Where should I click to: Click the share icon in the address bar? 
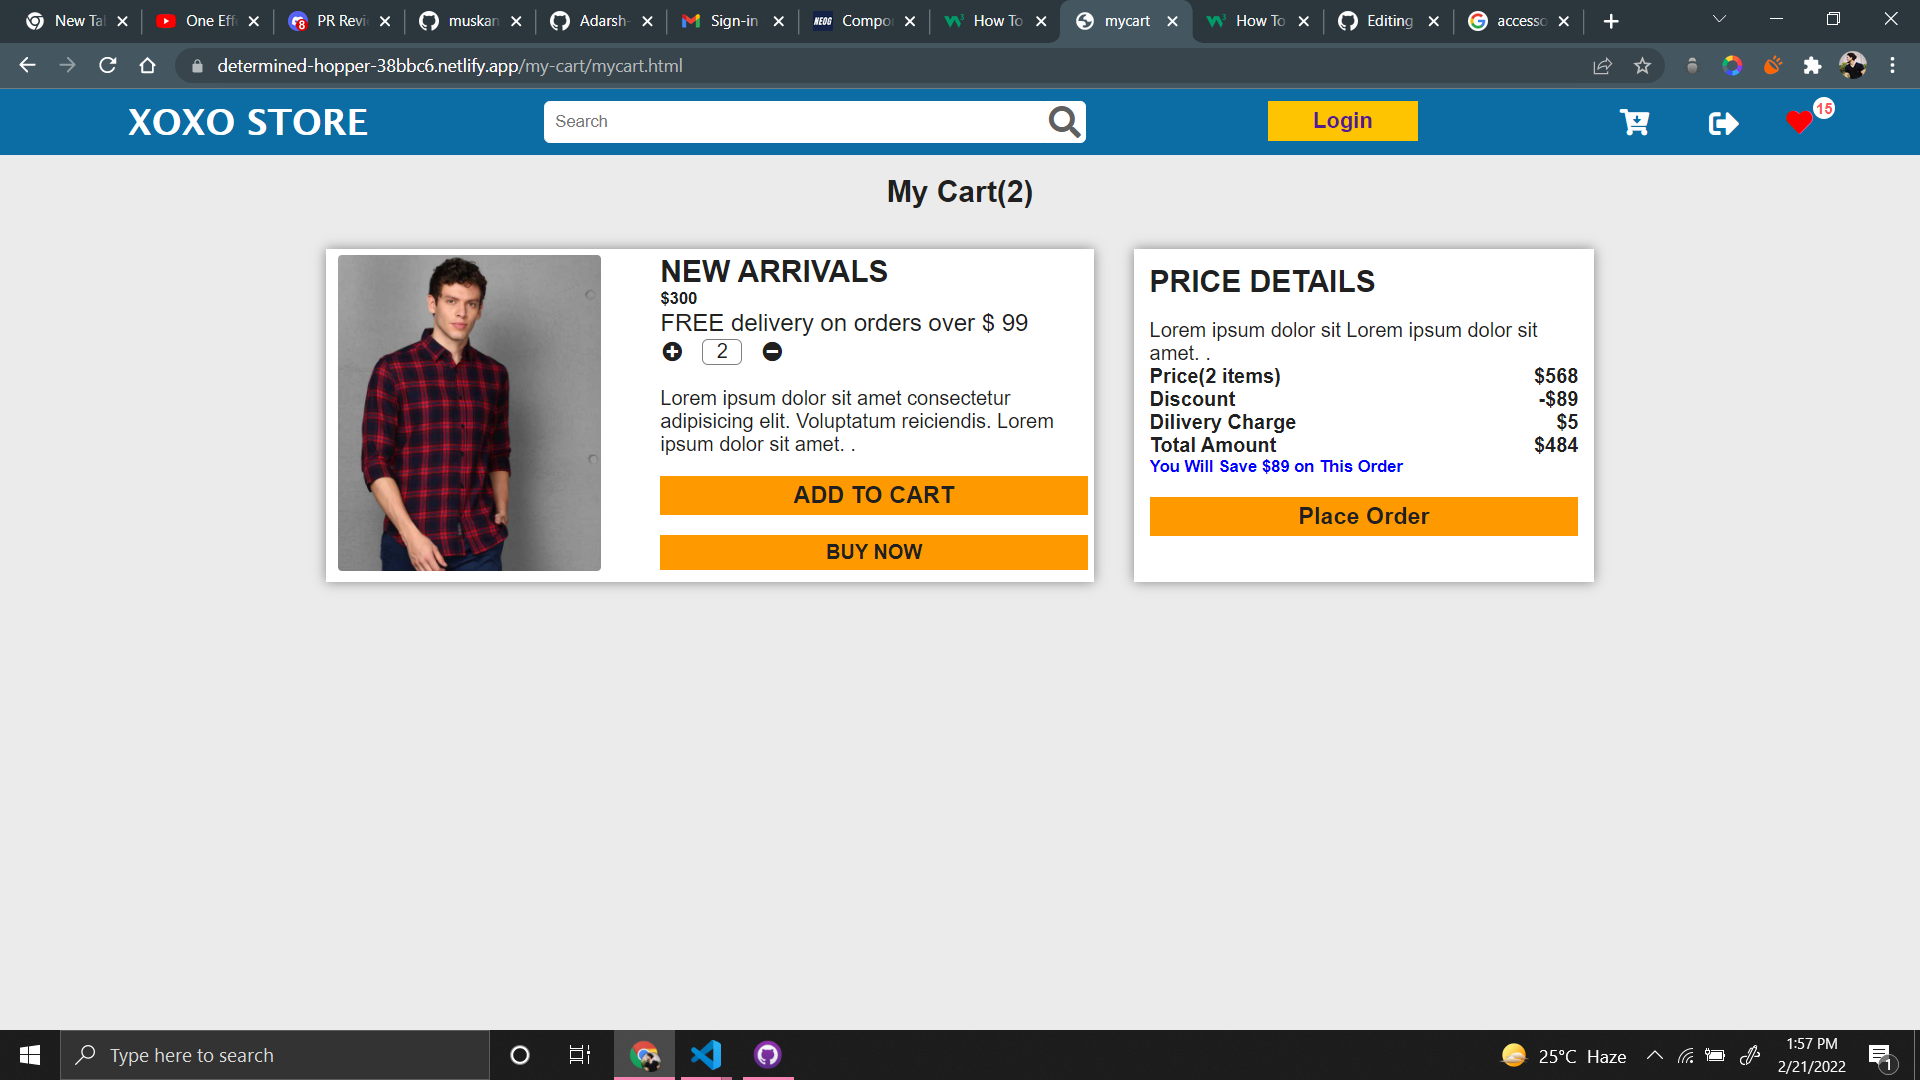(x=1602, y=66)
